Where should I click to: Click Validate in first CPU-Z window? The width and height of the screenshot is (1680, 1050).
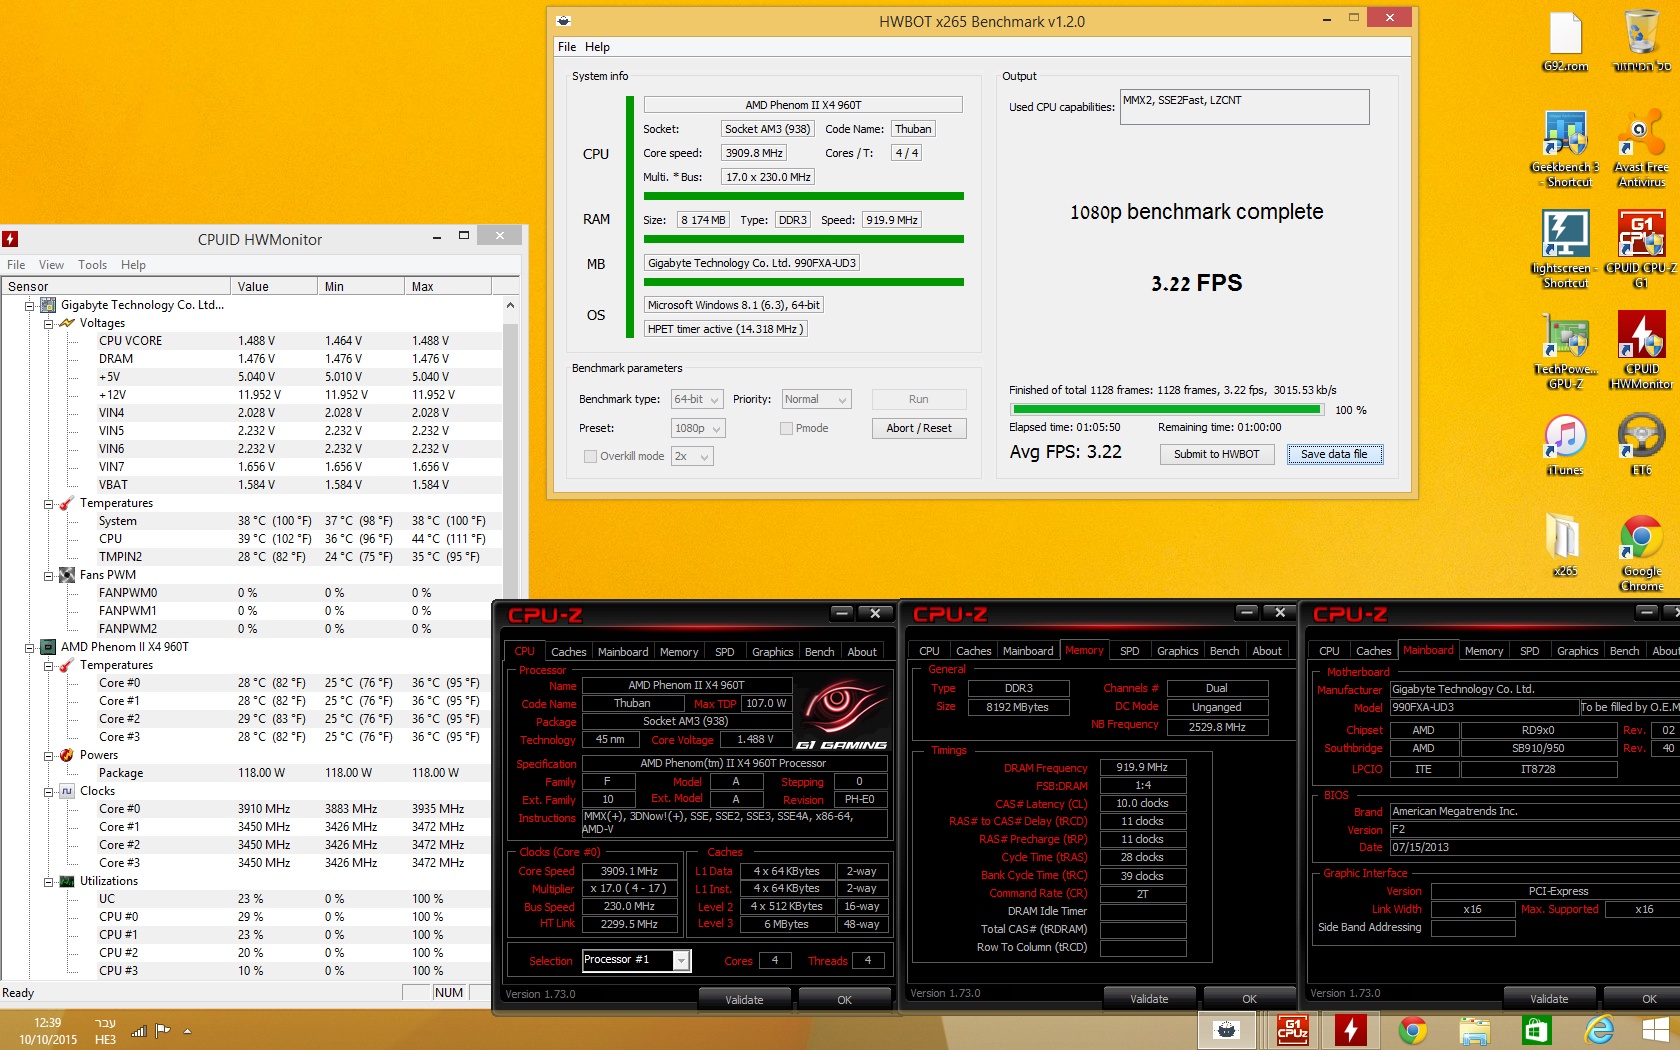tap(744, 999)
